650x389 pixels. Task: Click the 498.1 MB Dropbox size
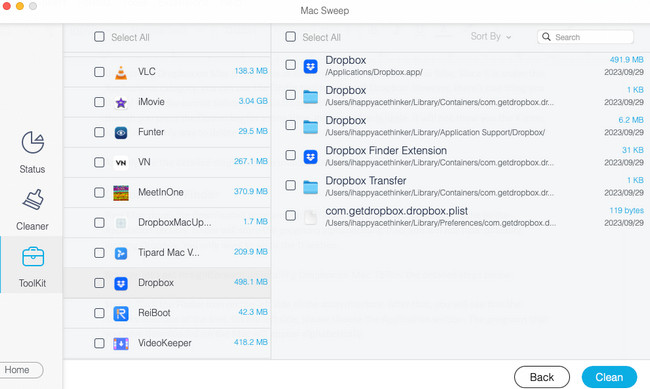(x=250, y=282)
